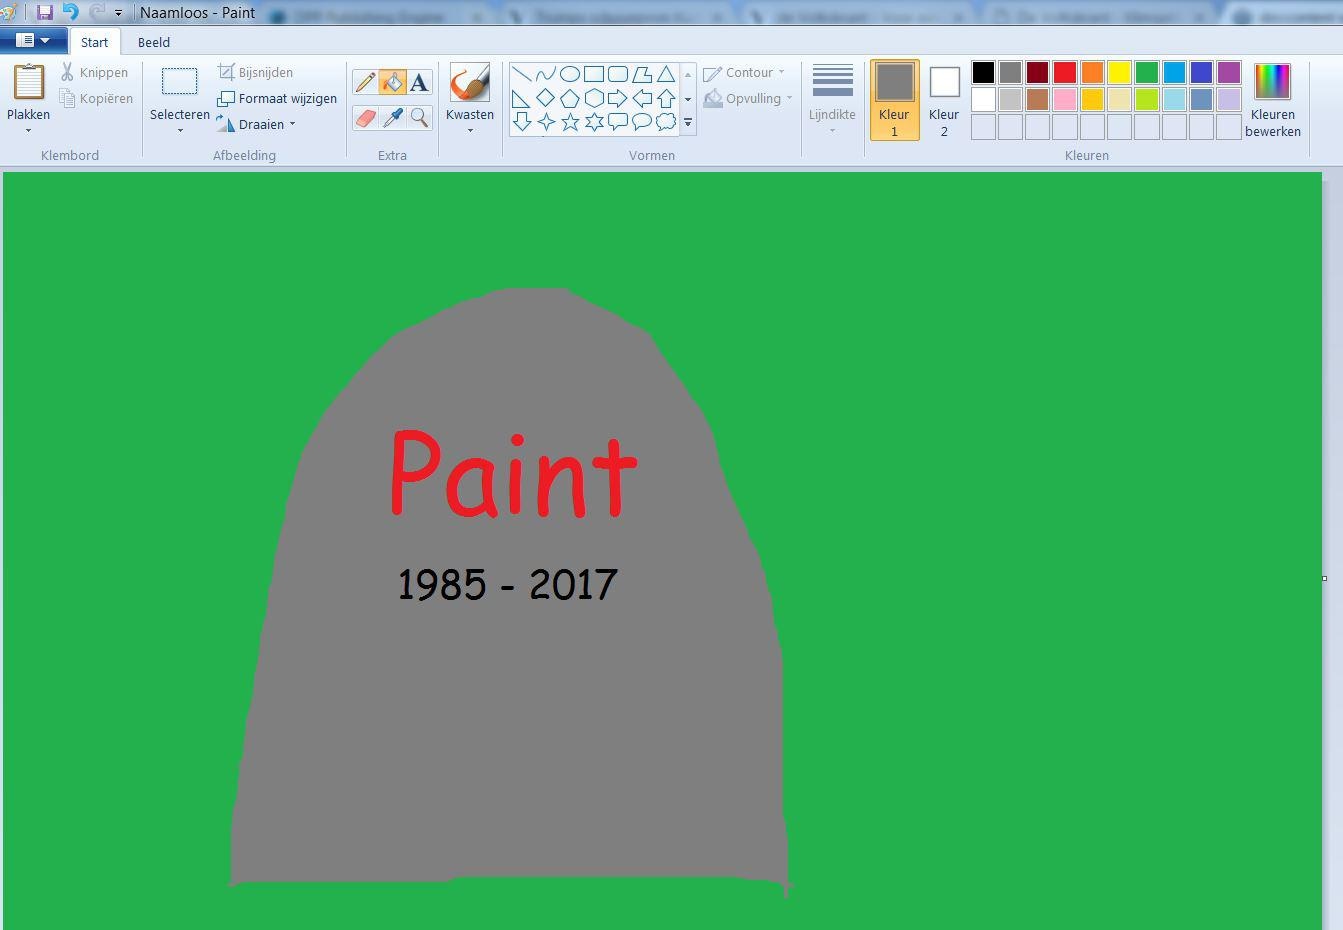This screenshot has width=1343, height=930.
Task: Set Kleur 1 as the active color
Action: pyautogui.click(x=893, y=97)
